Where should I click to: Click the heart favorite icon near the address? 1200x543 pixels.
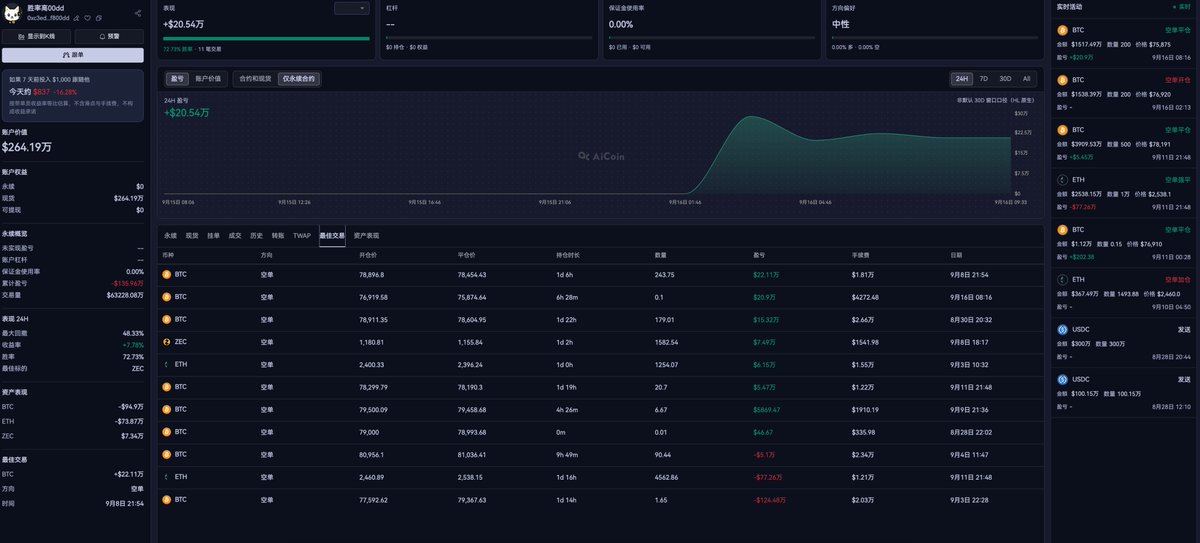87,18
